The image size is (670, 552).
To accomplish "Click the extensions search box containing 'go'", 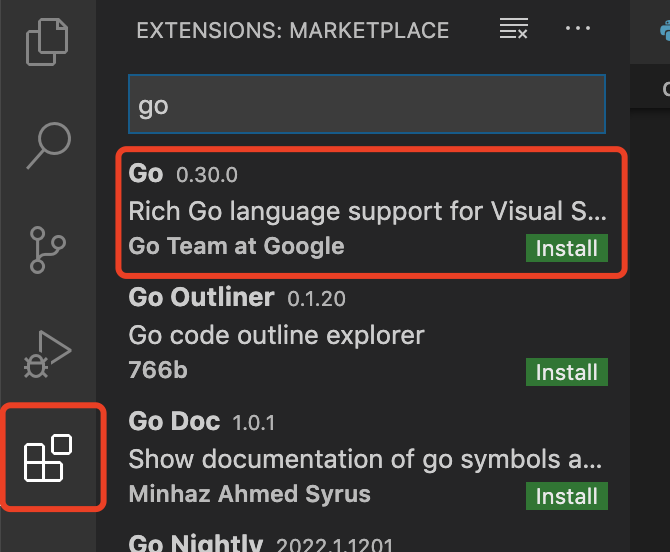I will click(x=367, y=104).
